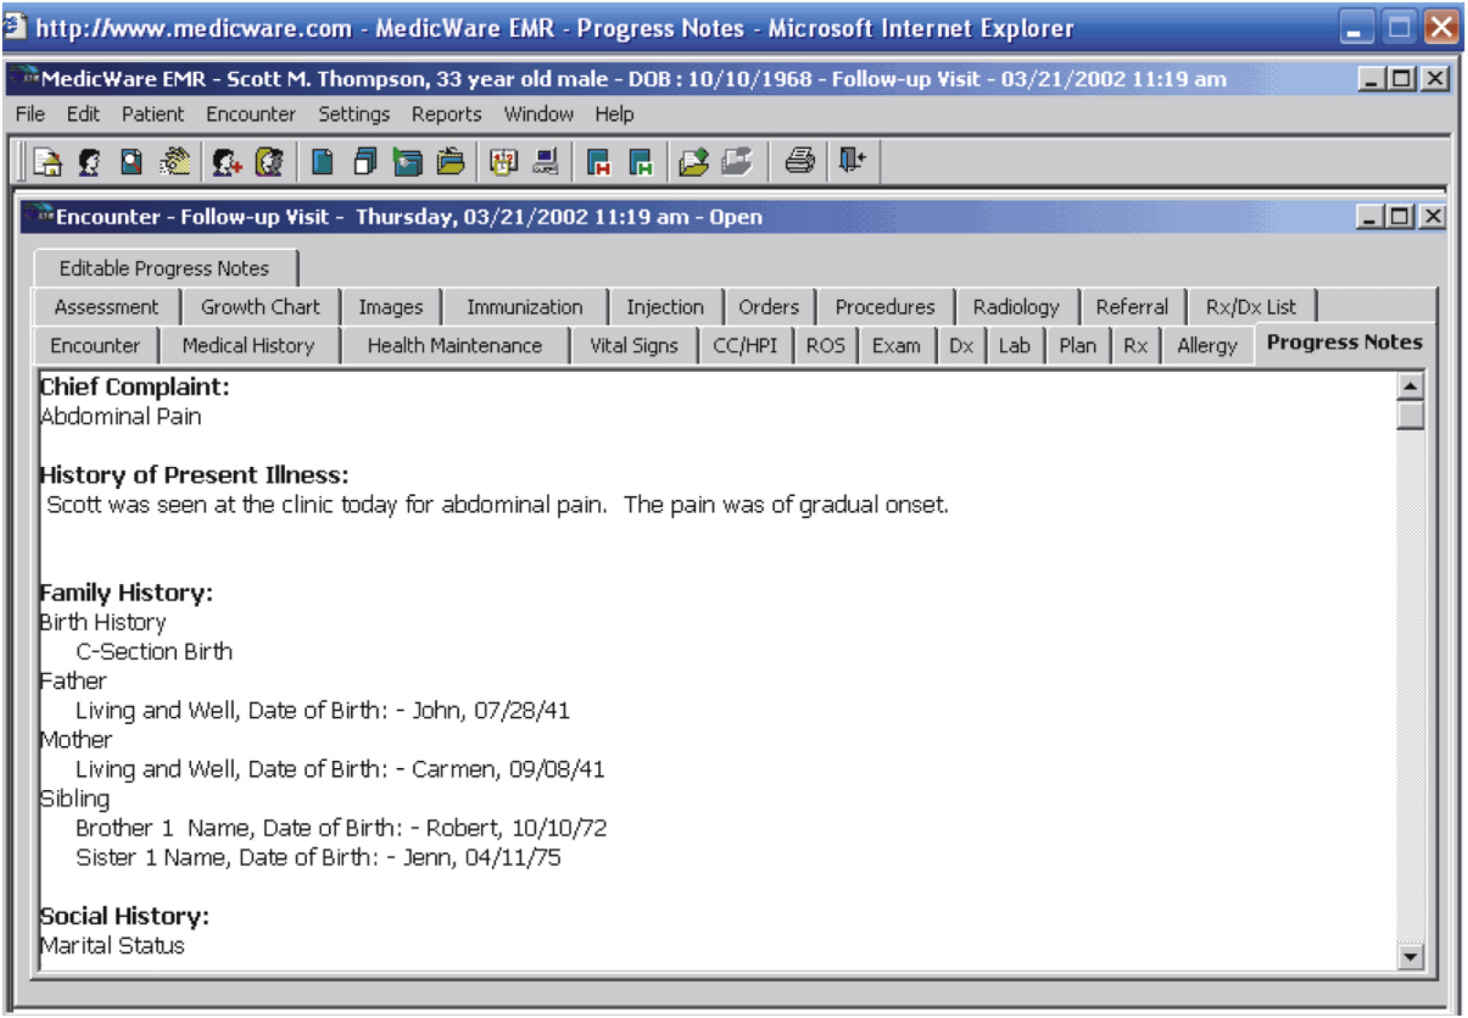Click the printer icon in toolbar
The height and width of the screenshot is (1018, 1468).
799,160
